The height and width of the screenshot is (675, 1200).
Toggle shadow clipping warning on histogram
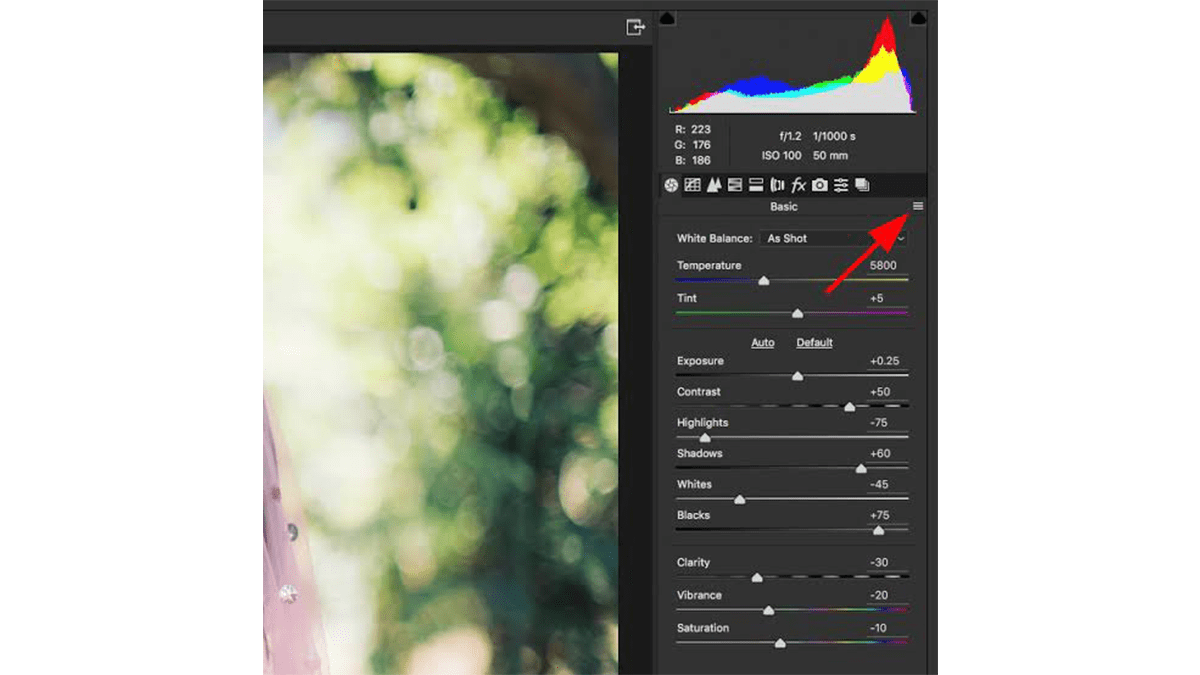[x=668, y=18]
